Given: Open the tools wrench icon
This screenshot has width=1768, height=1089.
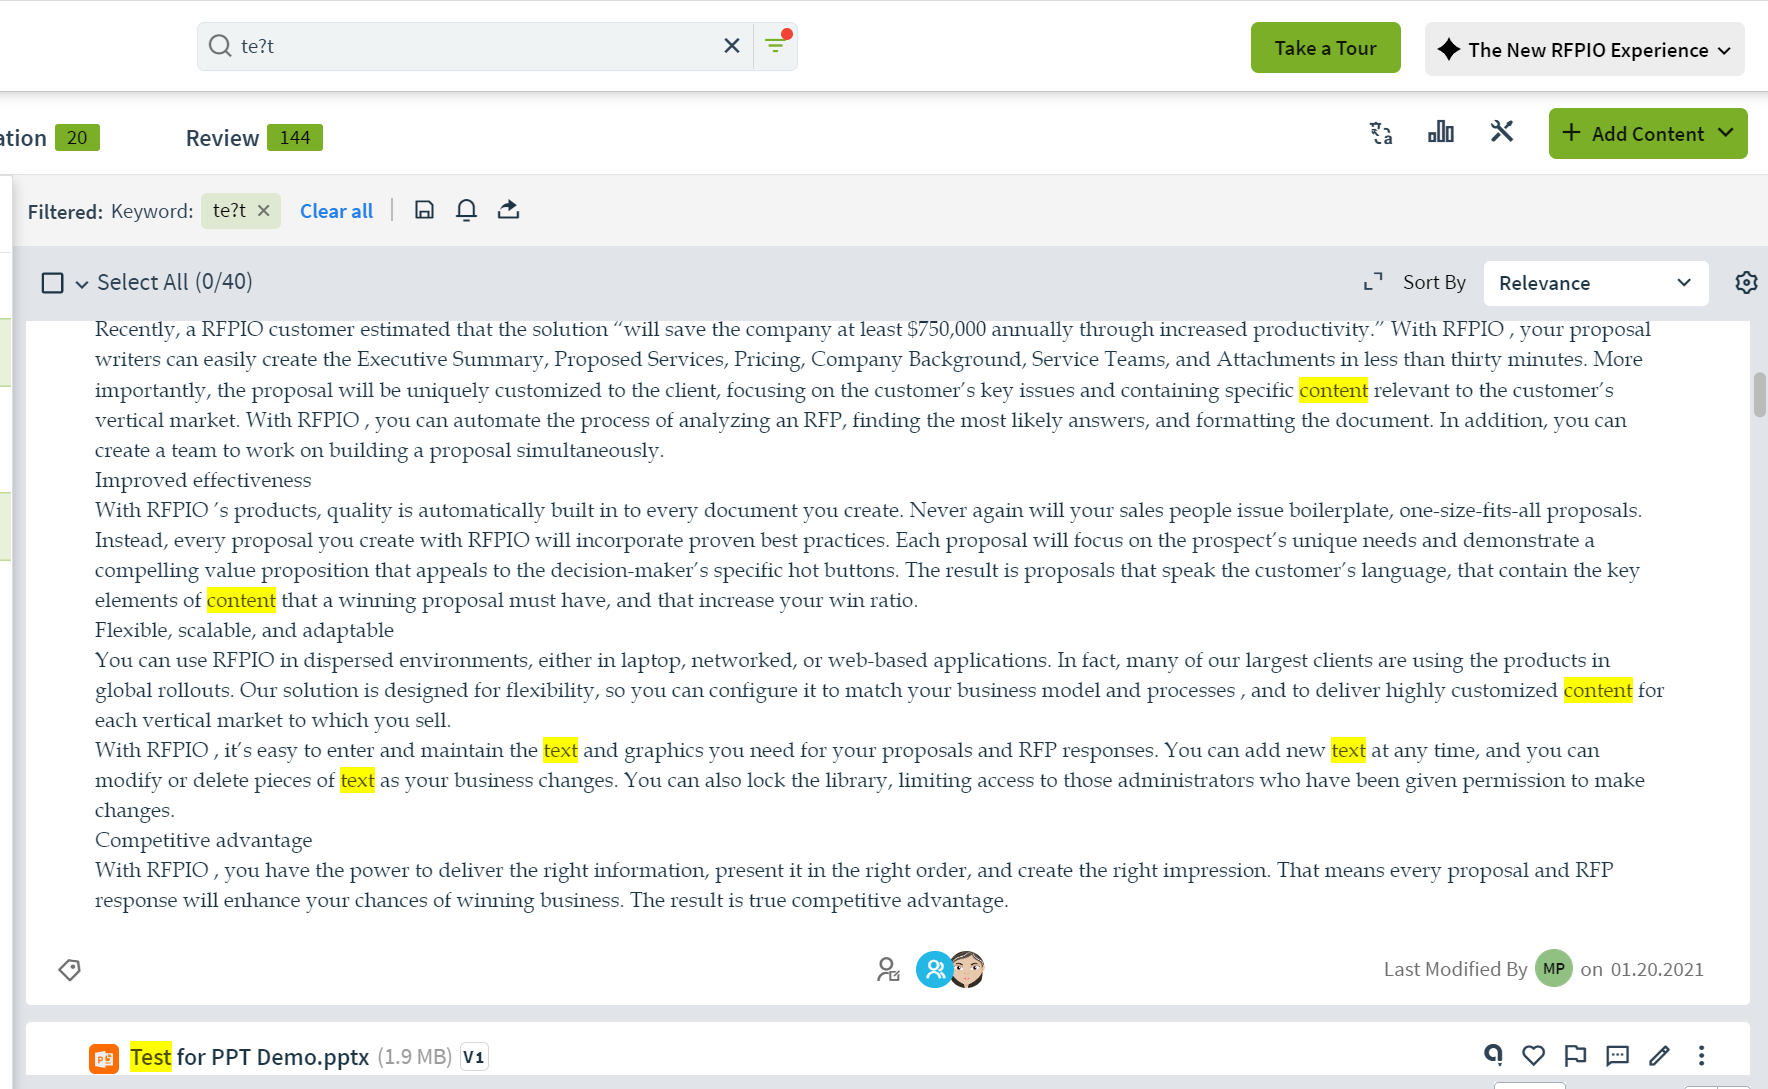Looking at the screenshot, I should click(1502, 132).
